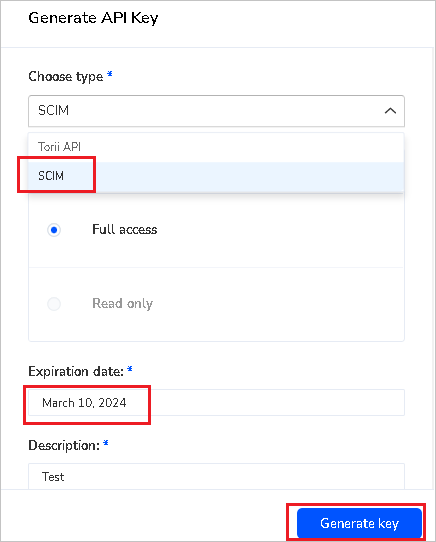Select the Full access radio button
This screenshot has height=542, width=436.
click(54, 230)
